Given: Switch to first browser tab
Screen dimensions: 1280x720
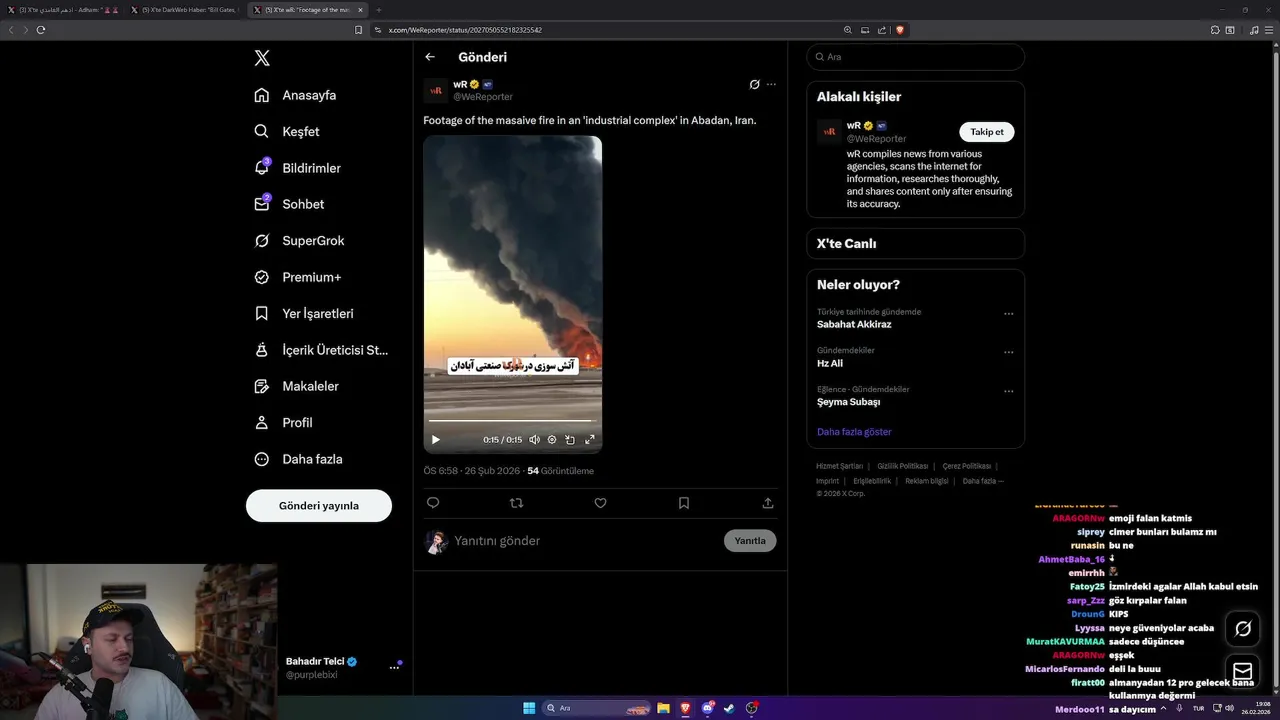Looking at the screenshot, I should (x=65, y=10).
